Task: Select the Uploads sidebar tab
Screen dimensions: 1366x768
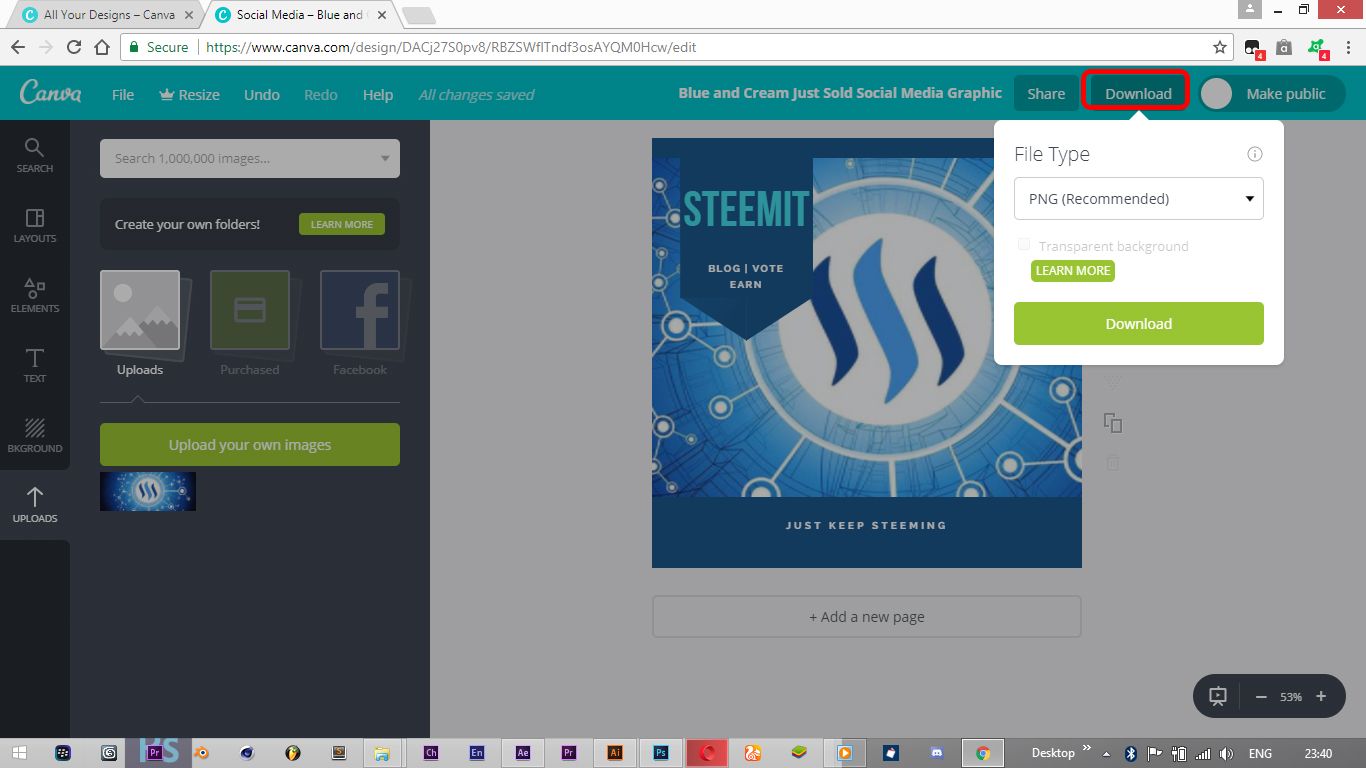Action: pyautogui.click(x=34, y=505)
